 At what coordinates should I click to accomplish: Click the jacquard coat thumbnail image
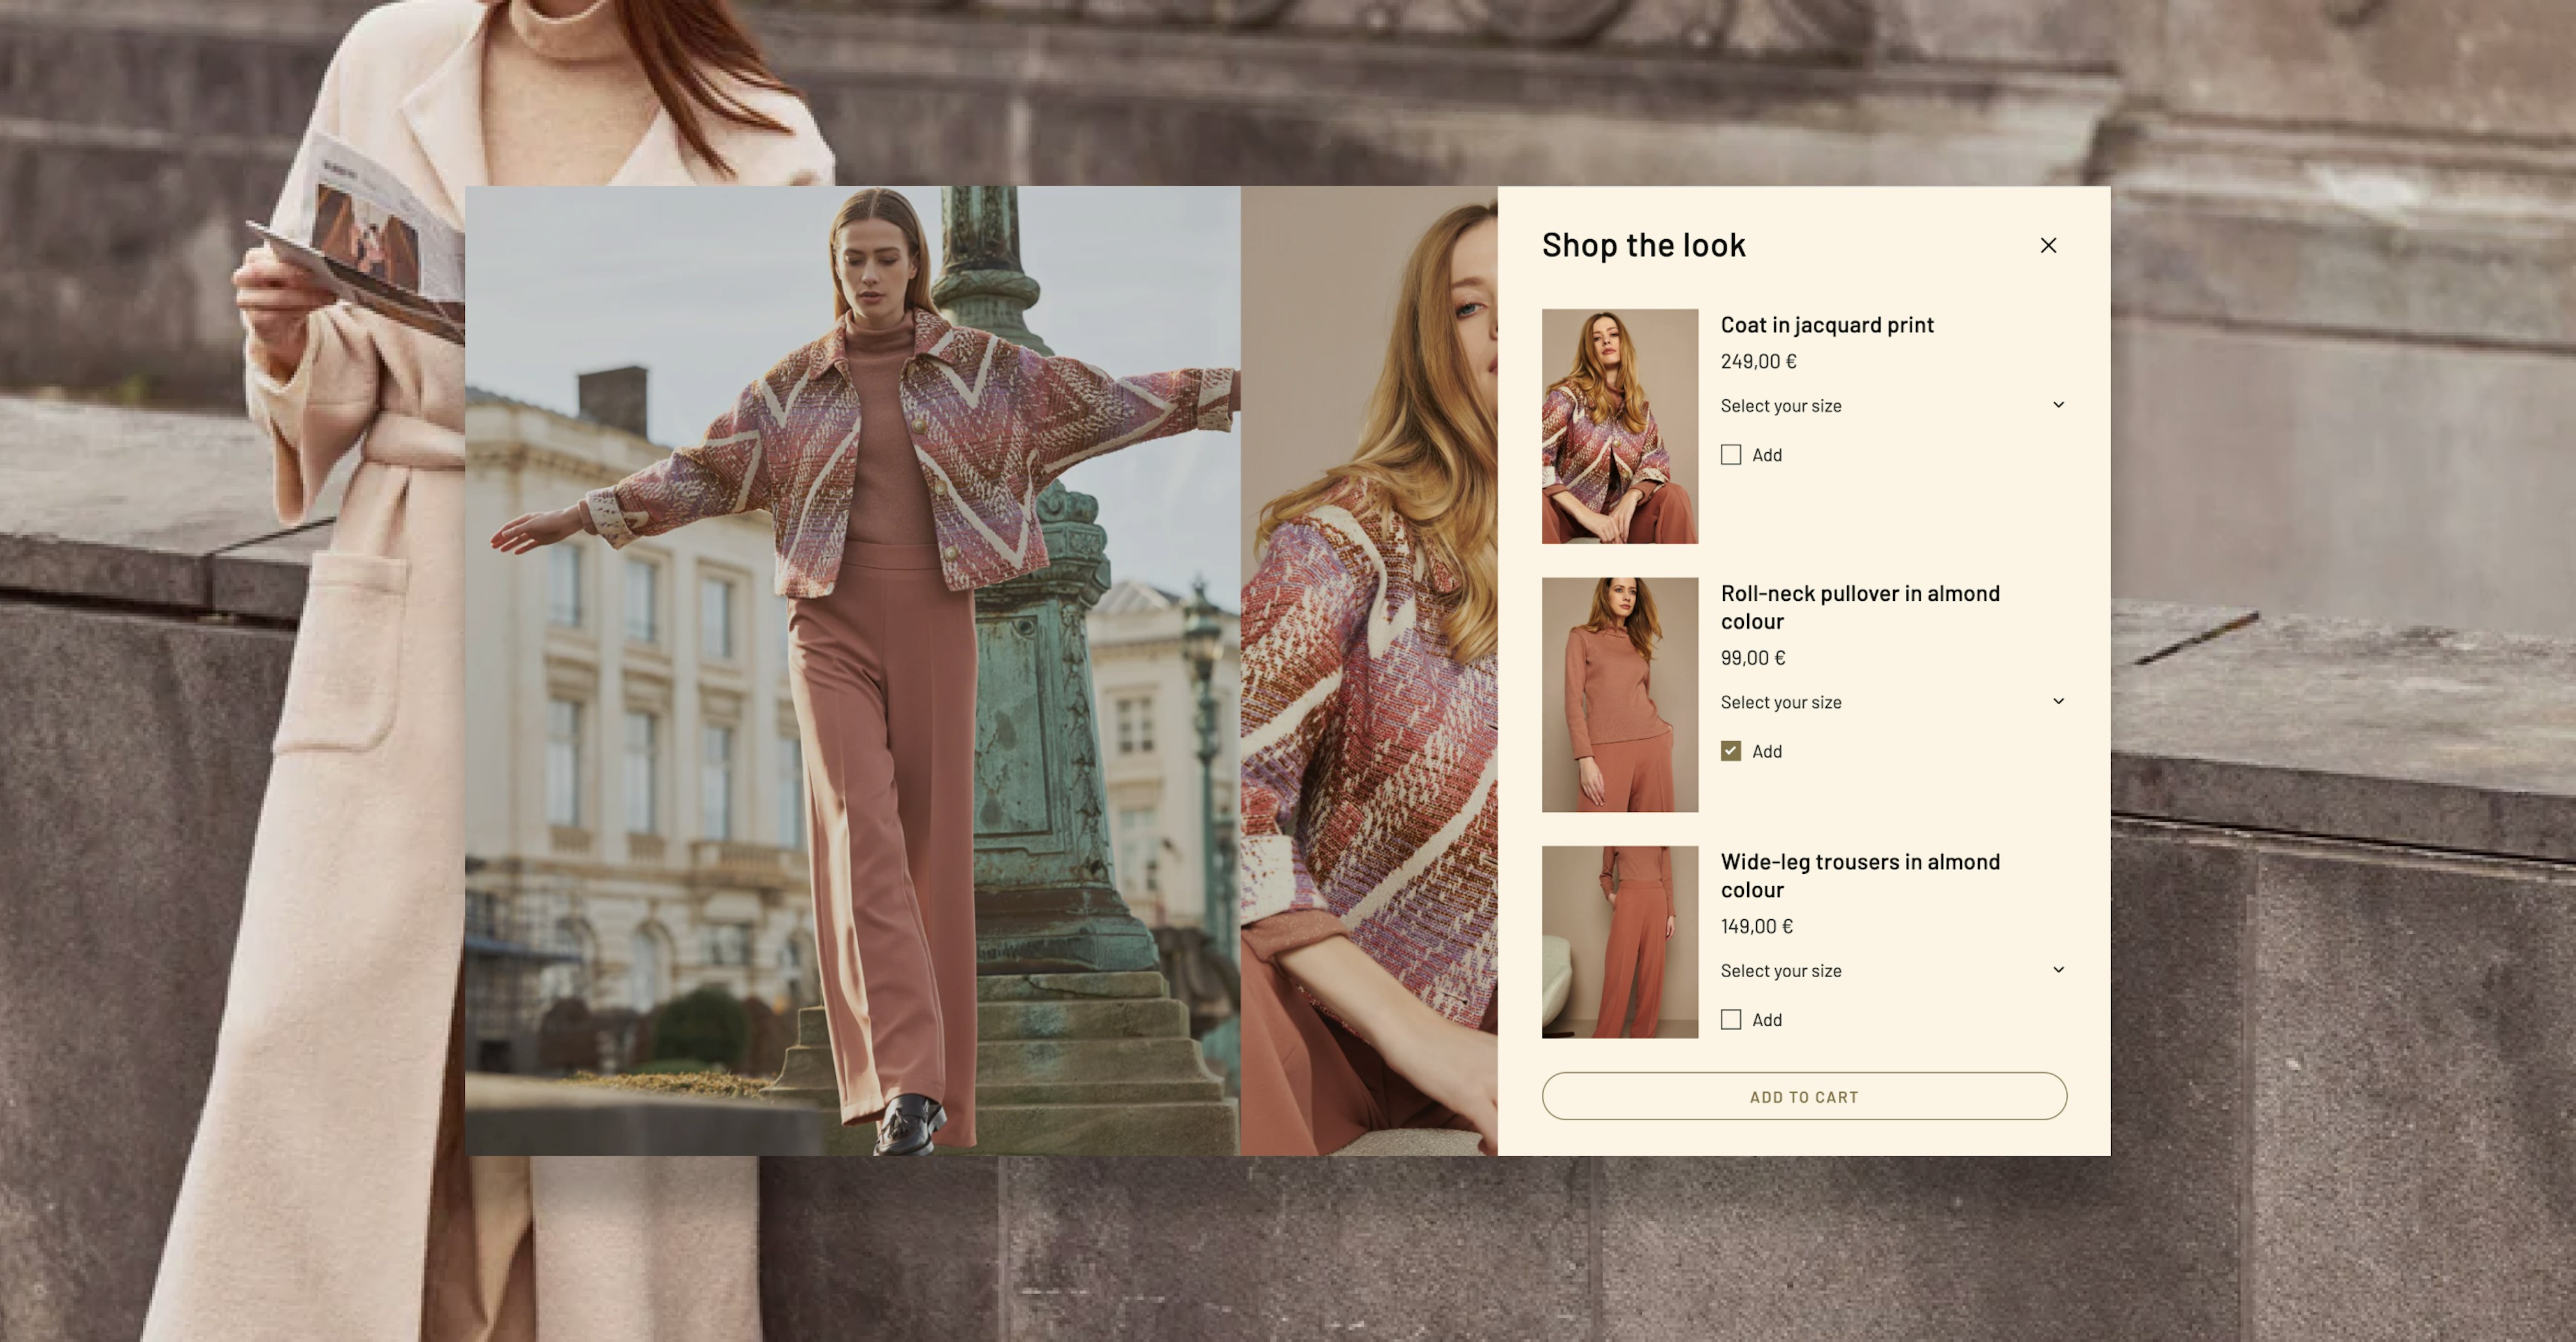1619,424
